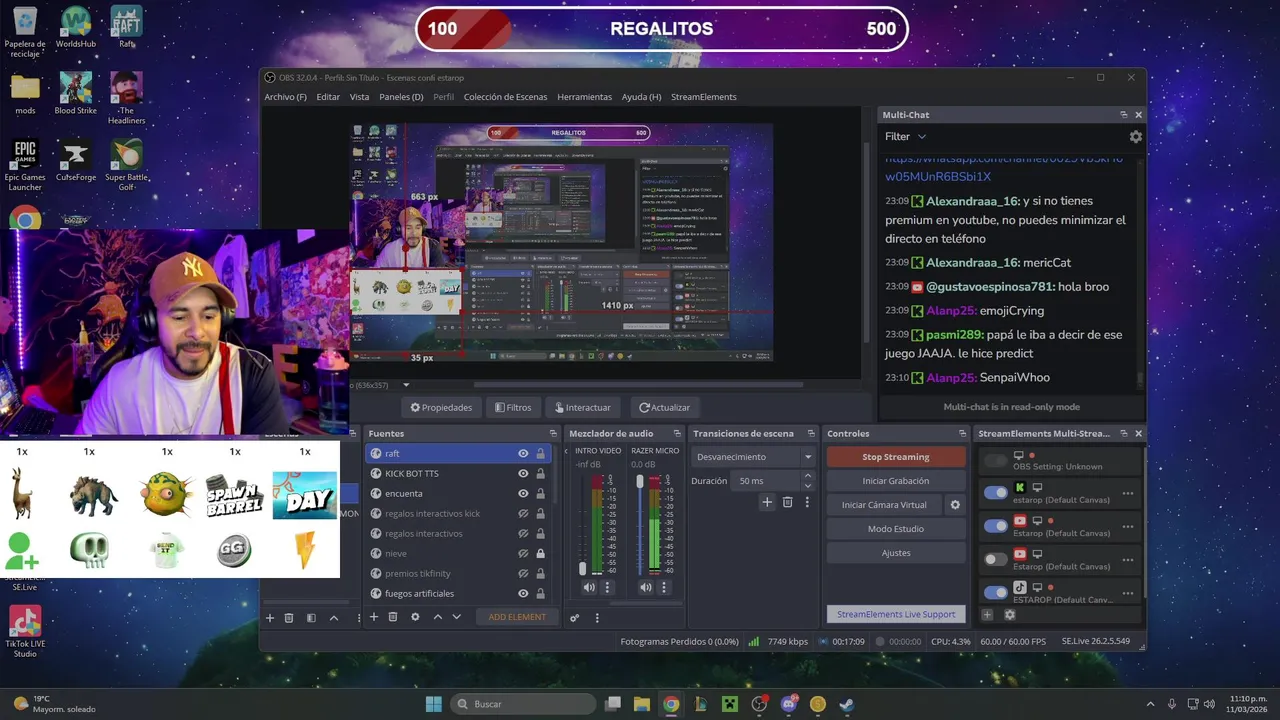Show the premios tikfinity source
Image resolution: width=1280 pixels, height=720 pixels.
coord(523,573)
